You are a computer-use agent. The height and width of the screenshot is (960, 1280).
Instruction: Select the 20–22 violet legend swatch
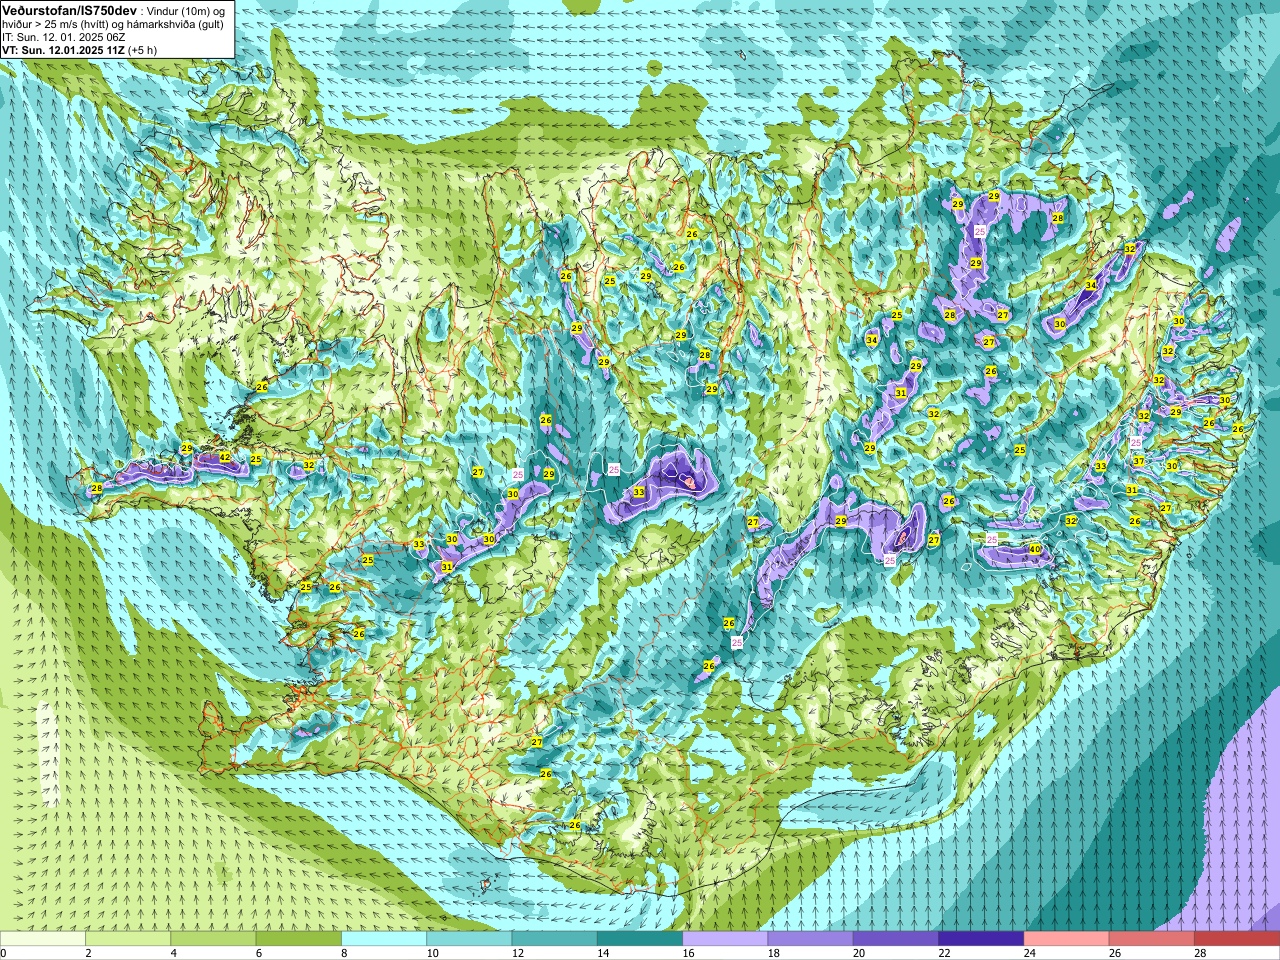[896, 939]
